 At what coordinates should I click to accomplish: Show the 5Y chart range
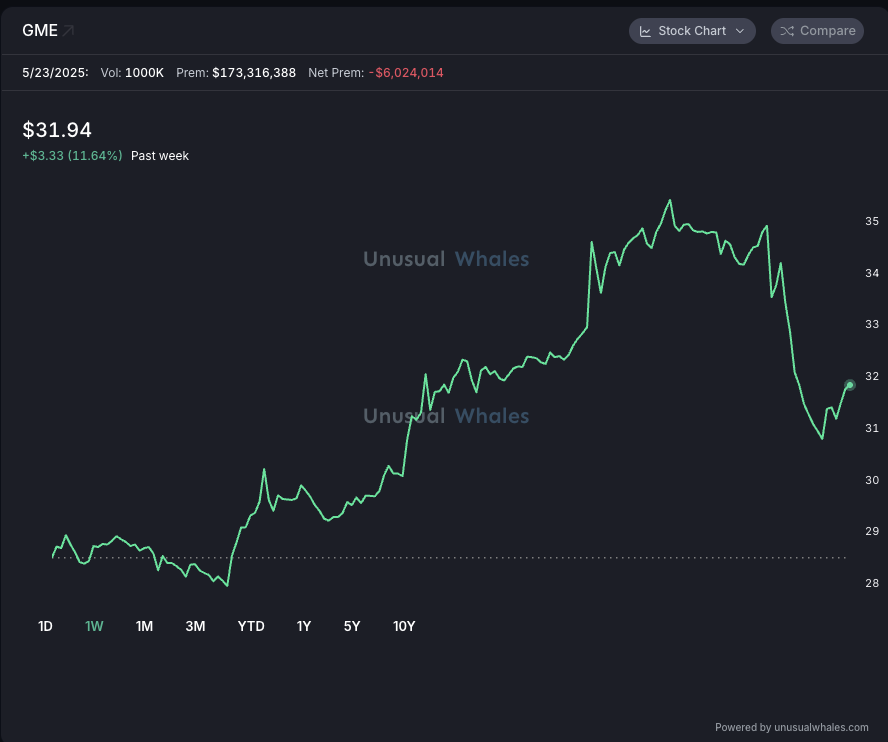[x=352, y=626]
